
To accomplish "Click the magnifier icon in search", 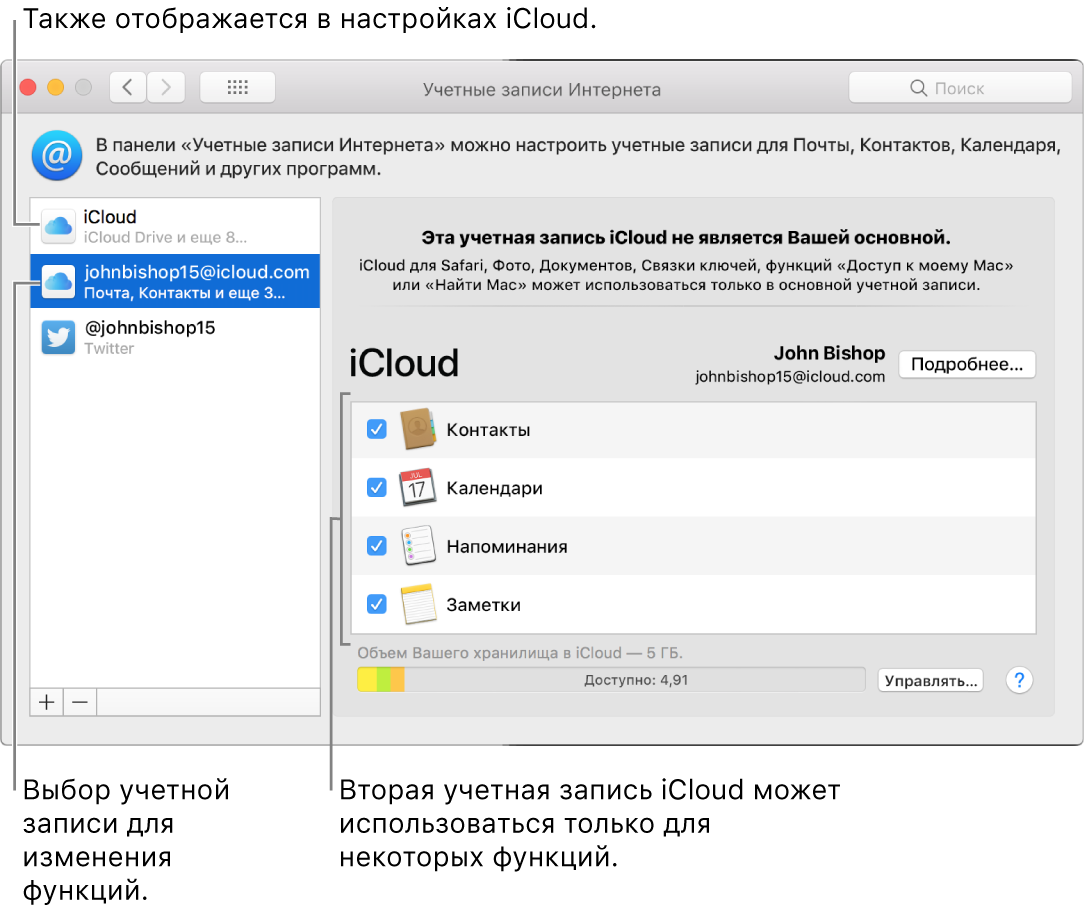I will coord(918,88).
